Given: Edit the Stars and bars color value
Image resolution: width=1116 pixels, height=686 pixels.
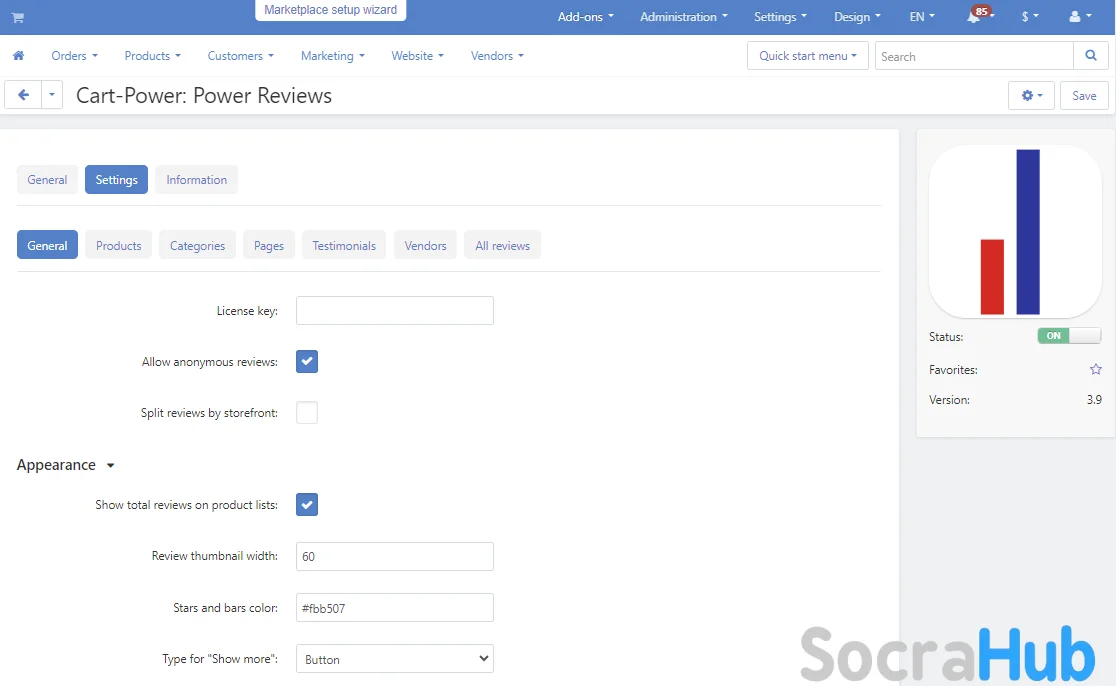Looking at the screenshot, I should pyautogui.click(x=394, y=608).
